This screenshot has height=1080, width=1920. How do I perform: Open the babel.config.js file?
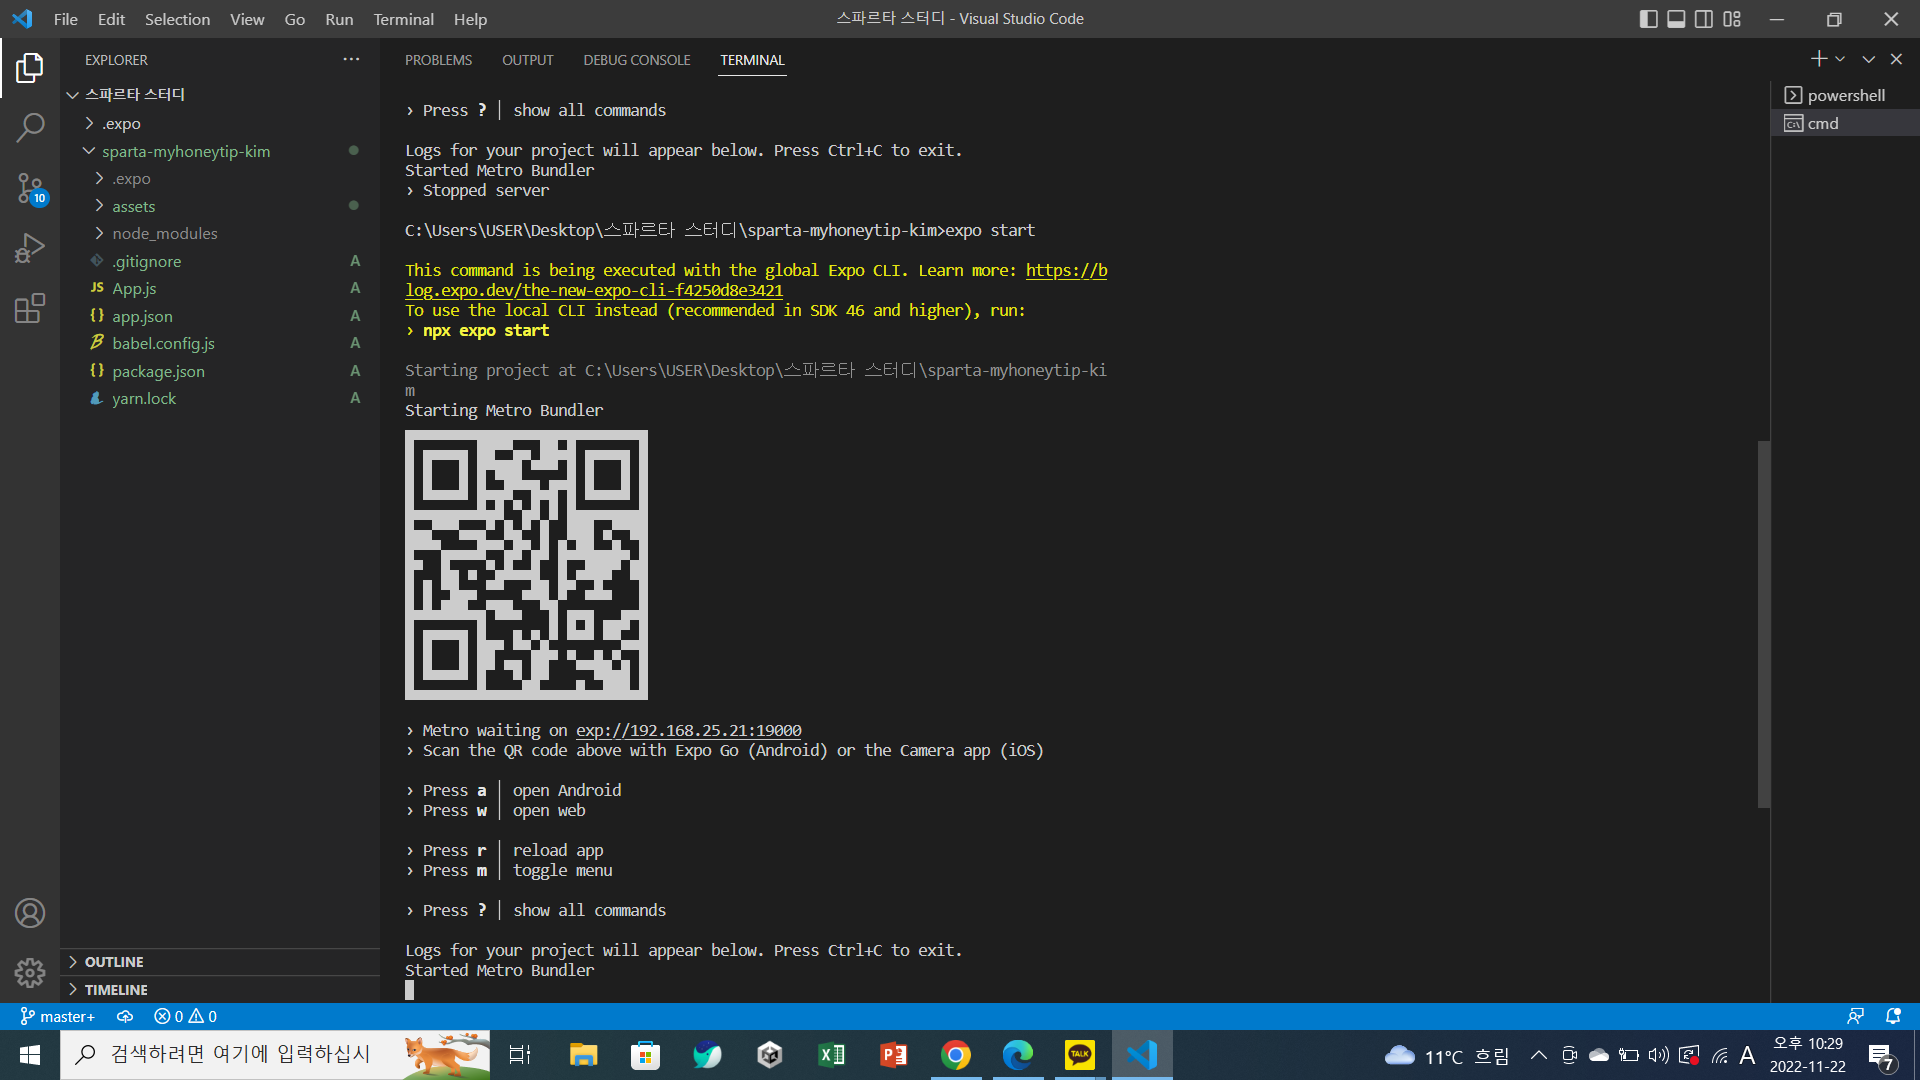[220, 343]
